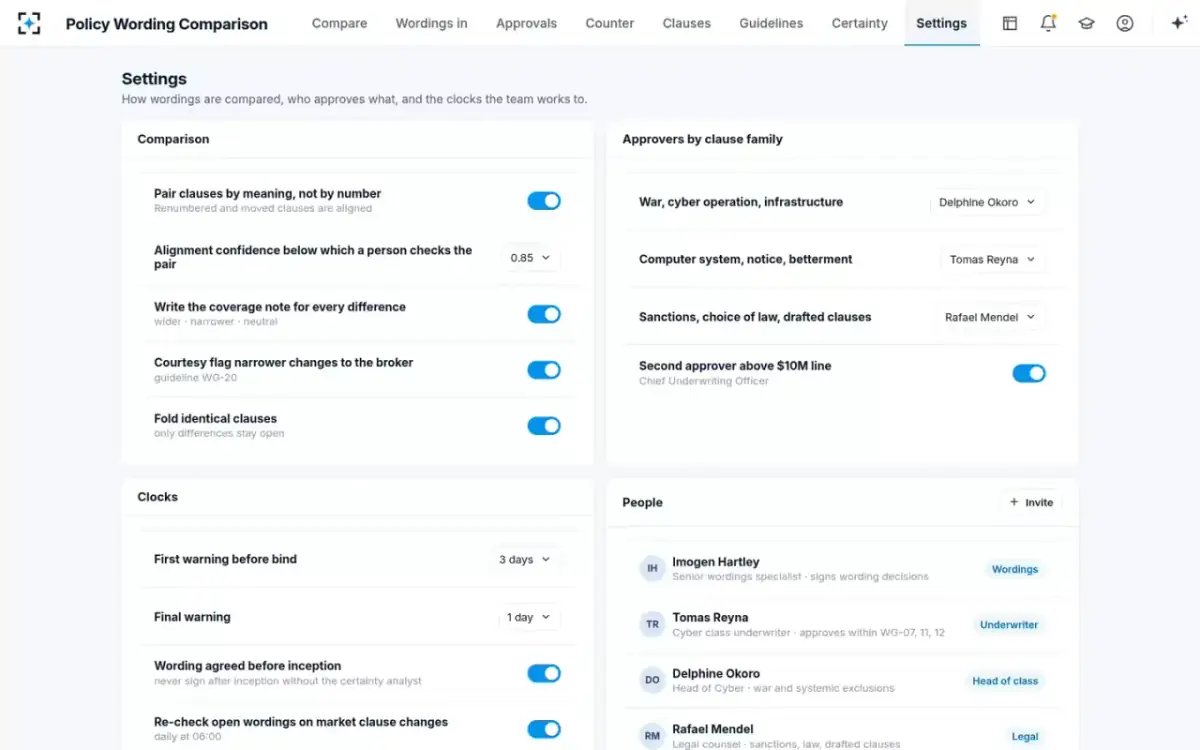Image resolution: width=1200 pixels, height=750 pixels.
Task: Open the graduation cap learning icon
Action: click(x=1086, y=23)
